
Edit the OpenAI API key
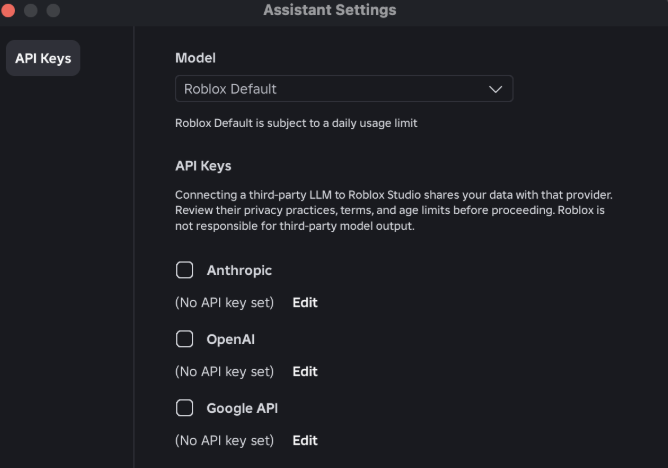305,371
